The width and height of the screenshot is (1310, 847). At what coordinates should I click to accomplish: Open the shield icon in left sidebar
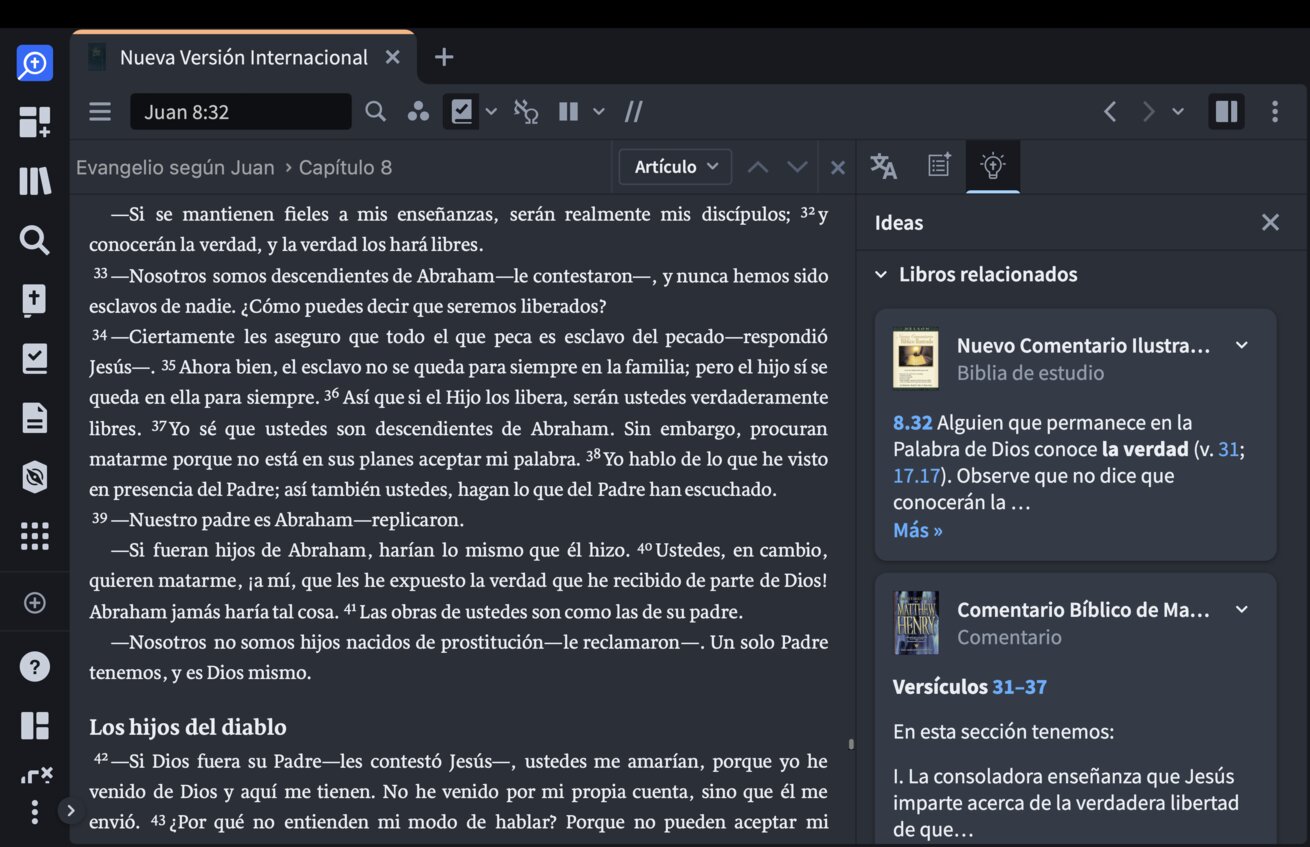(x=34, y=477)
